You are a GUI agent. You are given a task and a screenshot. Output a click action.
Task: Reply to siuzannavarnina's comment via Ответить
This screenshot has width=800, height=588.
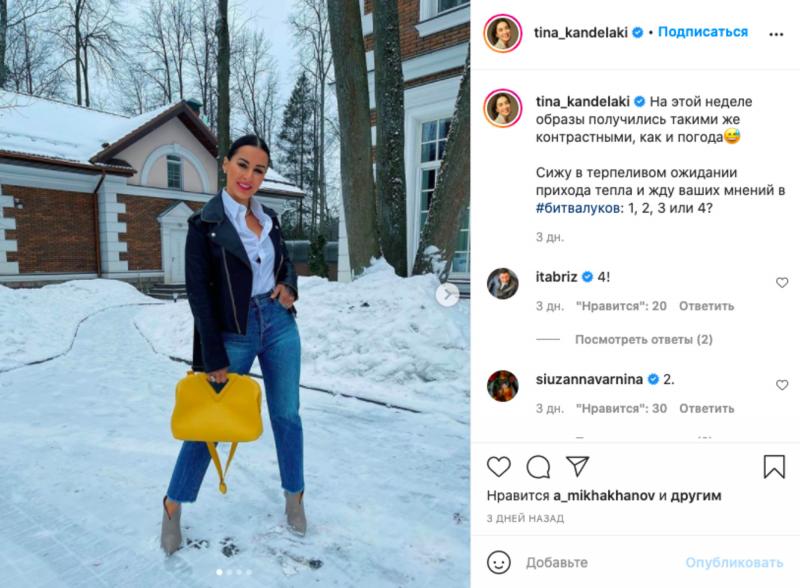point(706,408)
